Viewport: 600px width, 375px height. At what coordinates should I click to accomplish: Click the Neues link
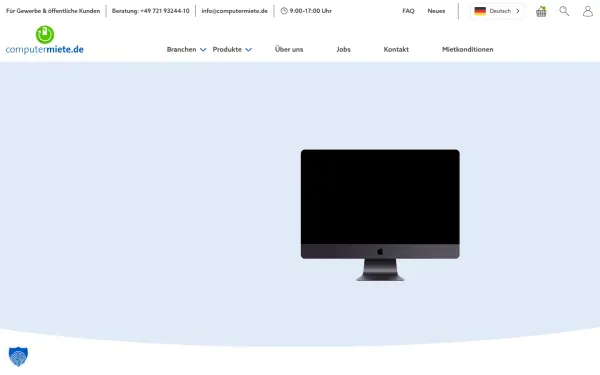coord(436,11)
